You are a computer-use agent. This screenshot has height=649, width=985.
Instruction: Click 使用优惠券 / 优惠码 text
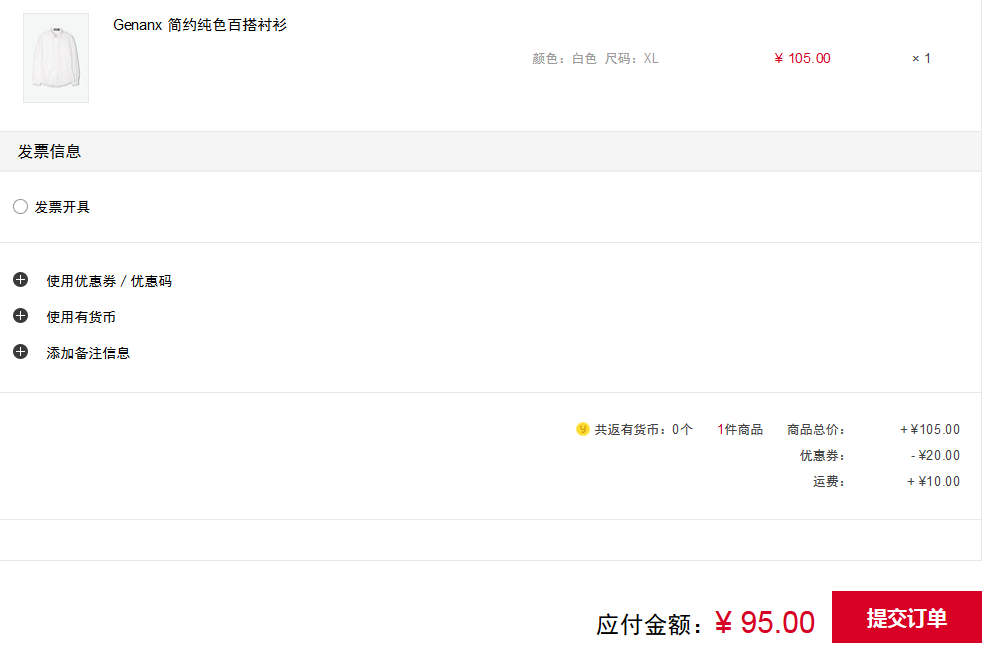tap(109, 281)
